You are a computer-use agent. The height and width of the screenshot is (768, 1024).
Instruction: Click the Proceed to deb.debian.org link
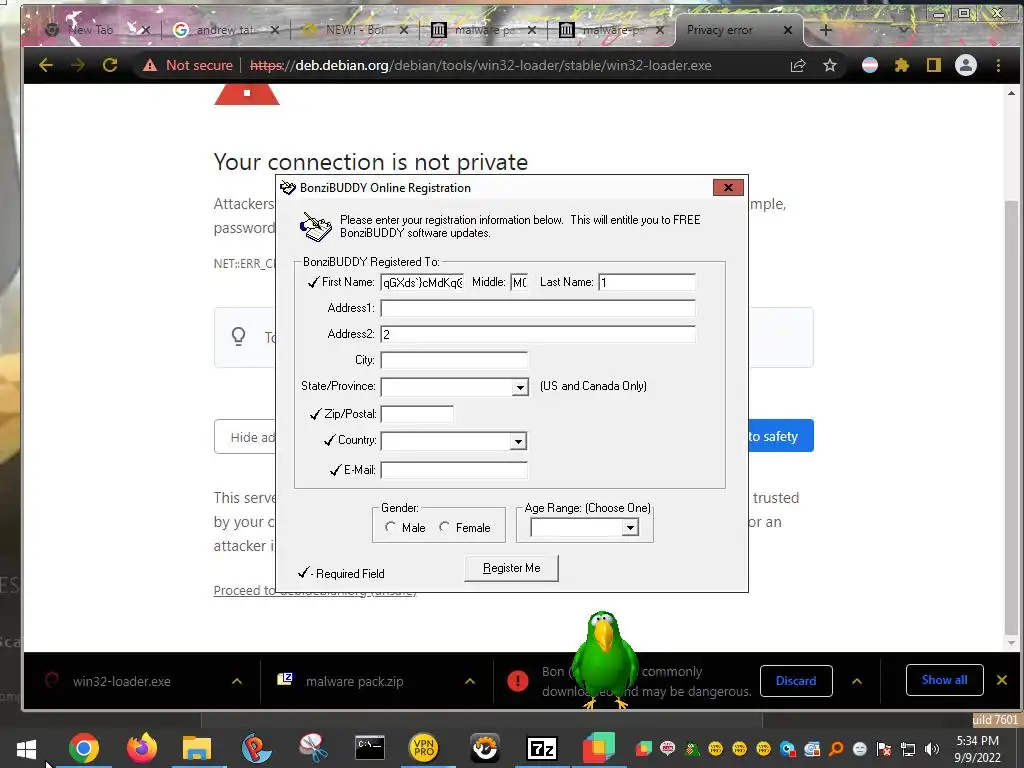pyautogui.click(x=315, y=590)
